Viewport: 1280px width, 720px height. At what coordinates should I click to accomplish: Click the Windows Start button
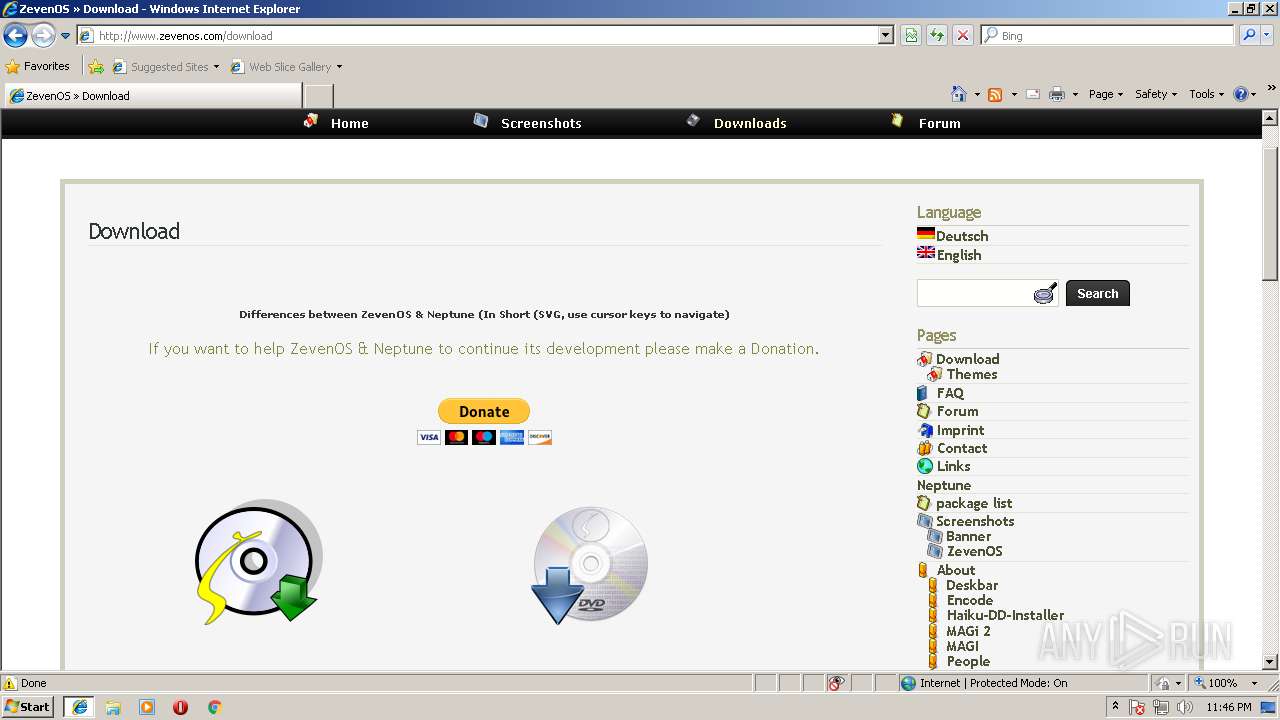(28, 706)
